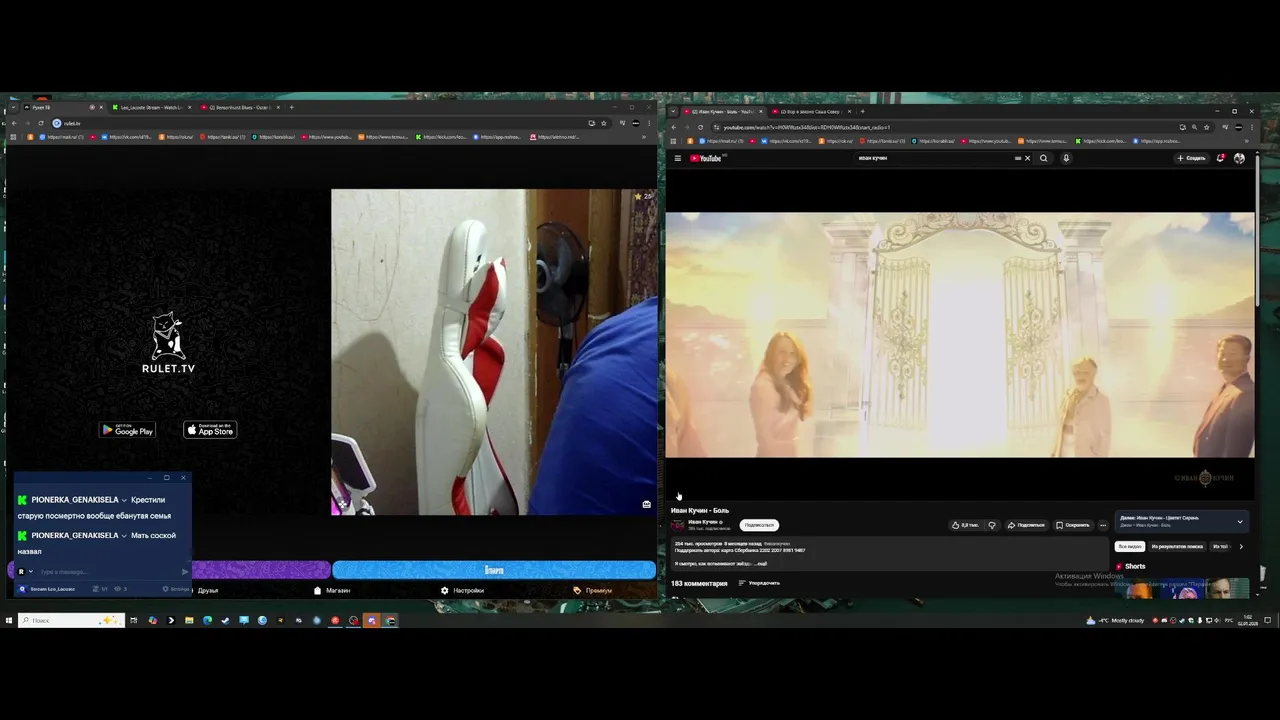
Task: Reload the YouTube browser page
Action: [700, 127]
